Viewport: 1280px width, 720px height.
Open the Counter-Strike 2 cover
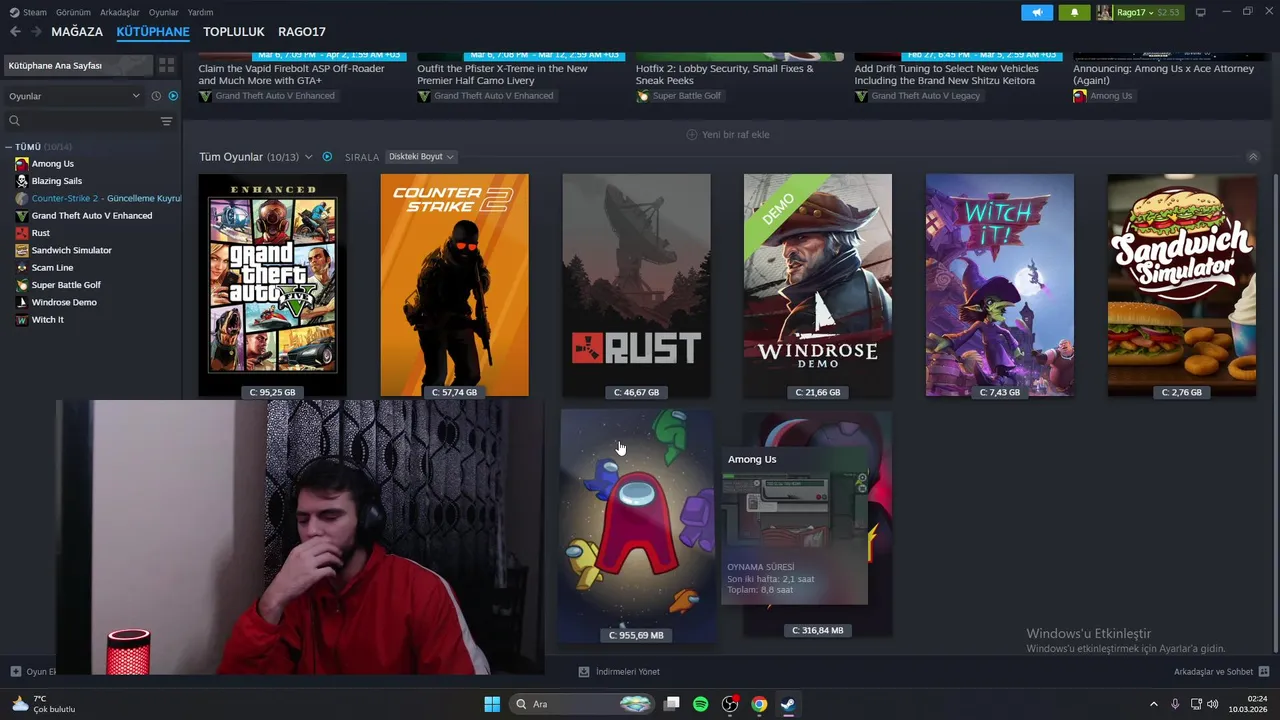pos(454,285)
